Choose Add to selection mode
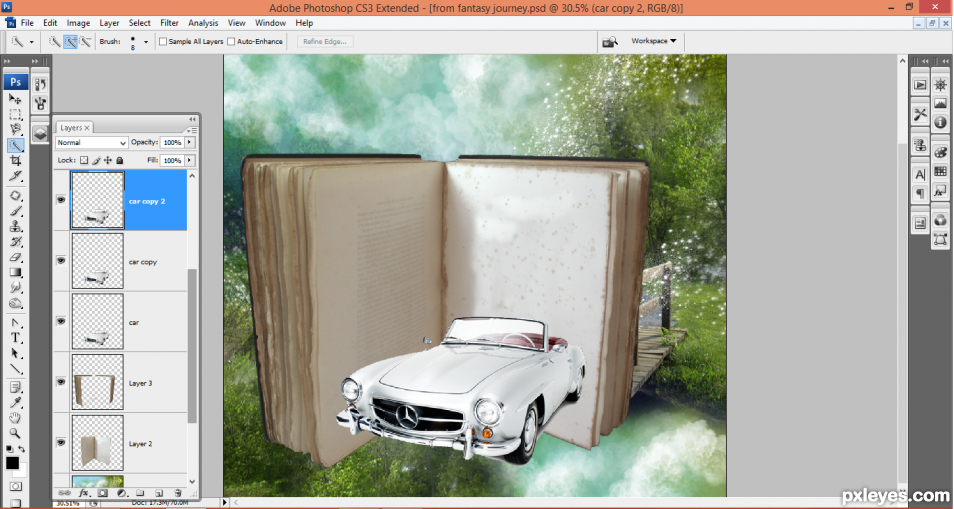954x509 pixels. click(71, 41)
